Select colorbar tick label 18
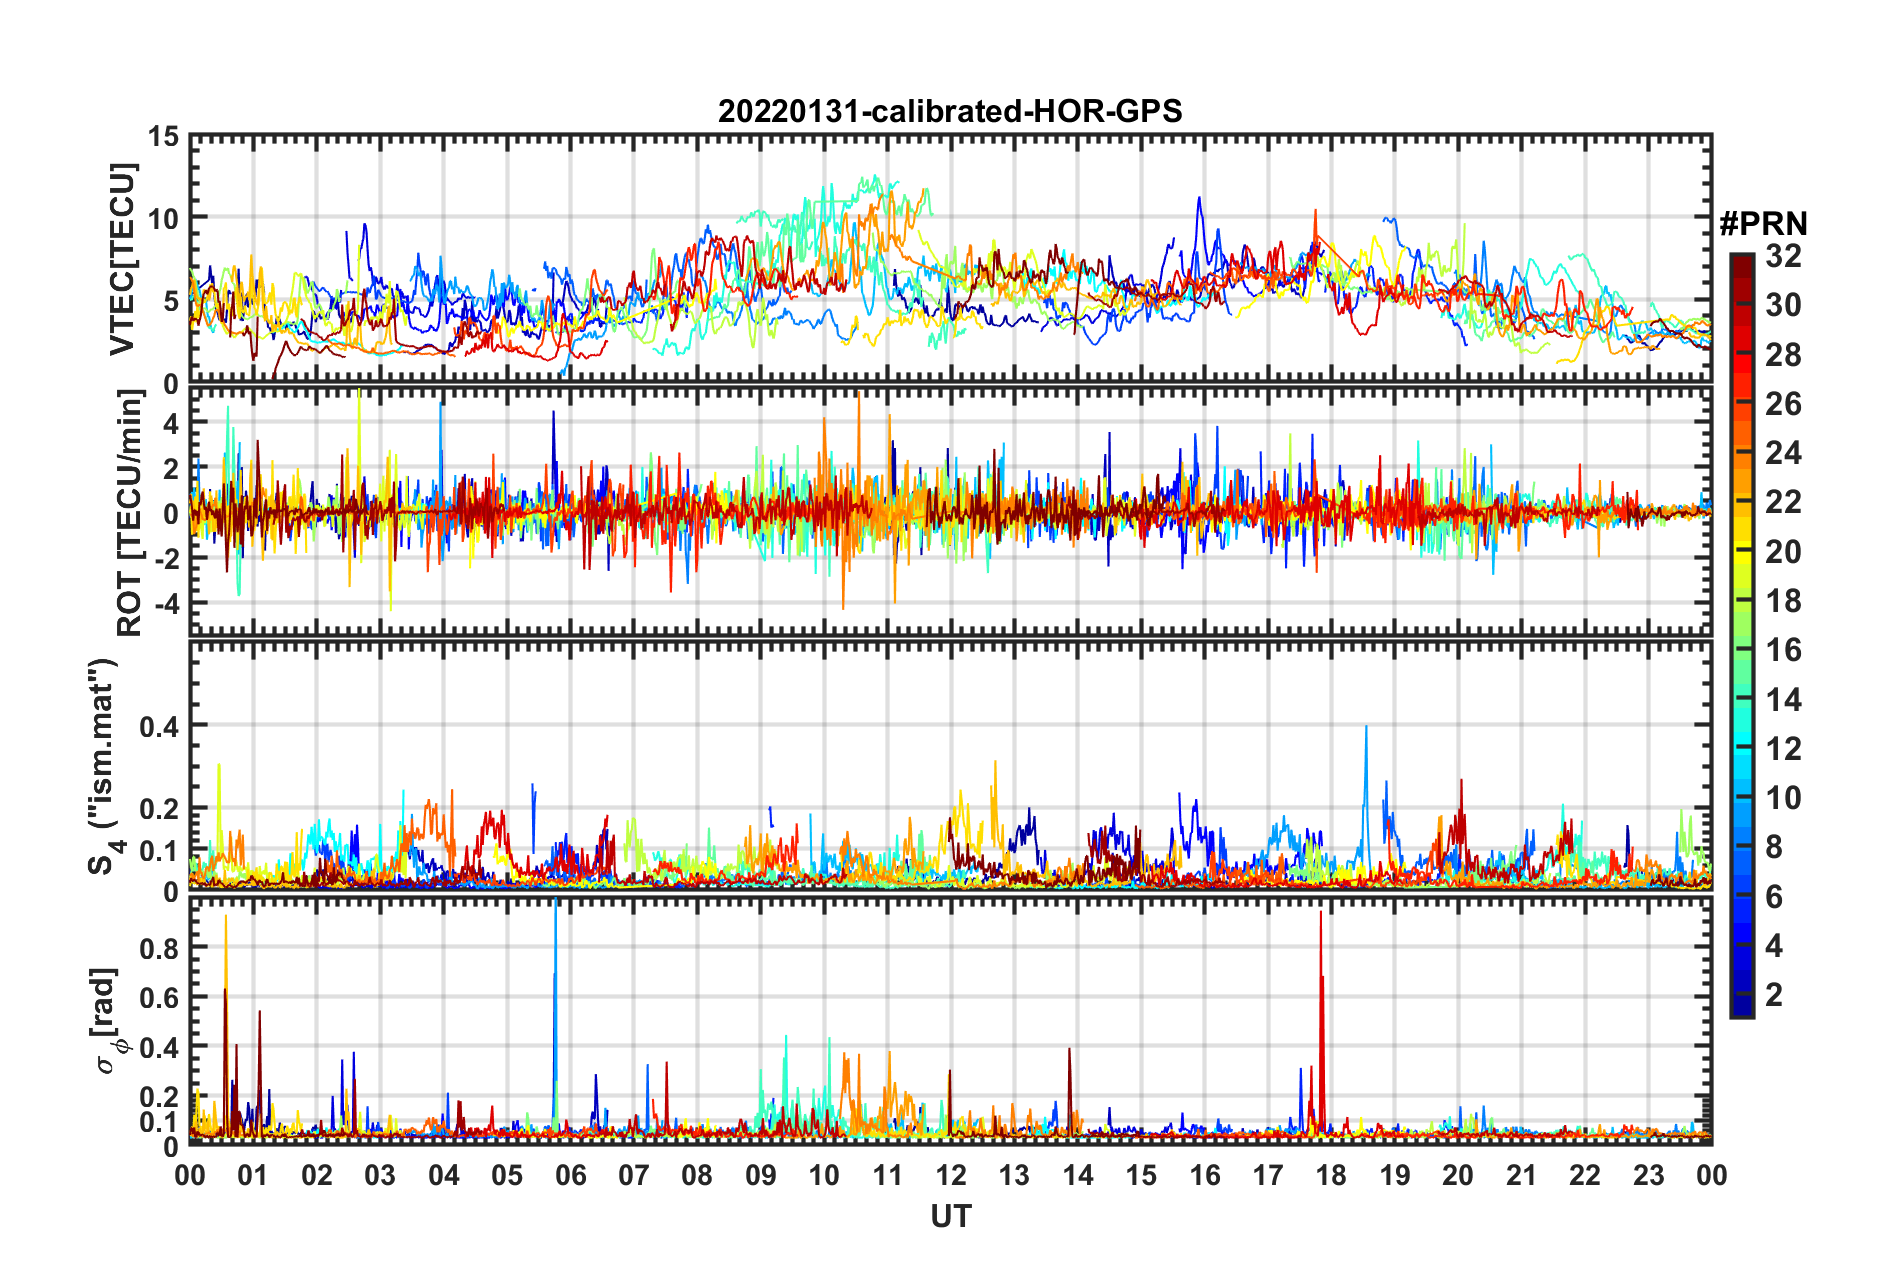The width and height of the screenshot is (1902, 1272). click(1783, 601)
